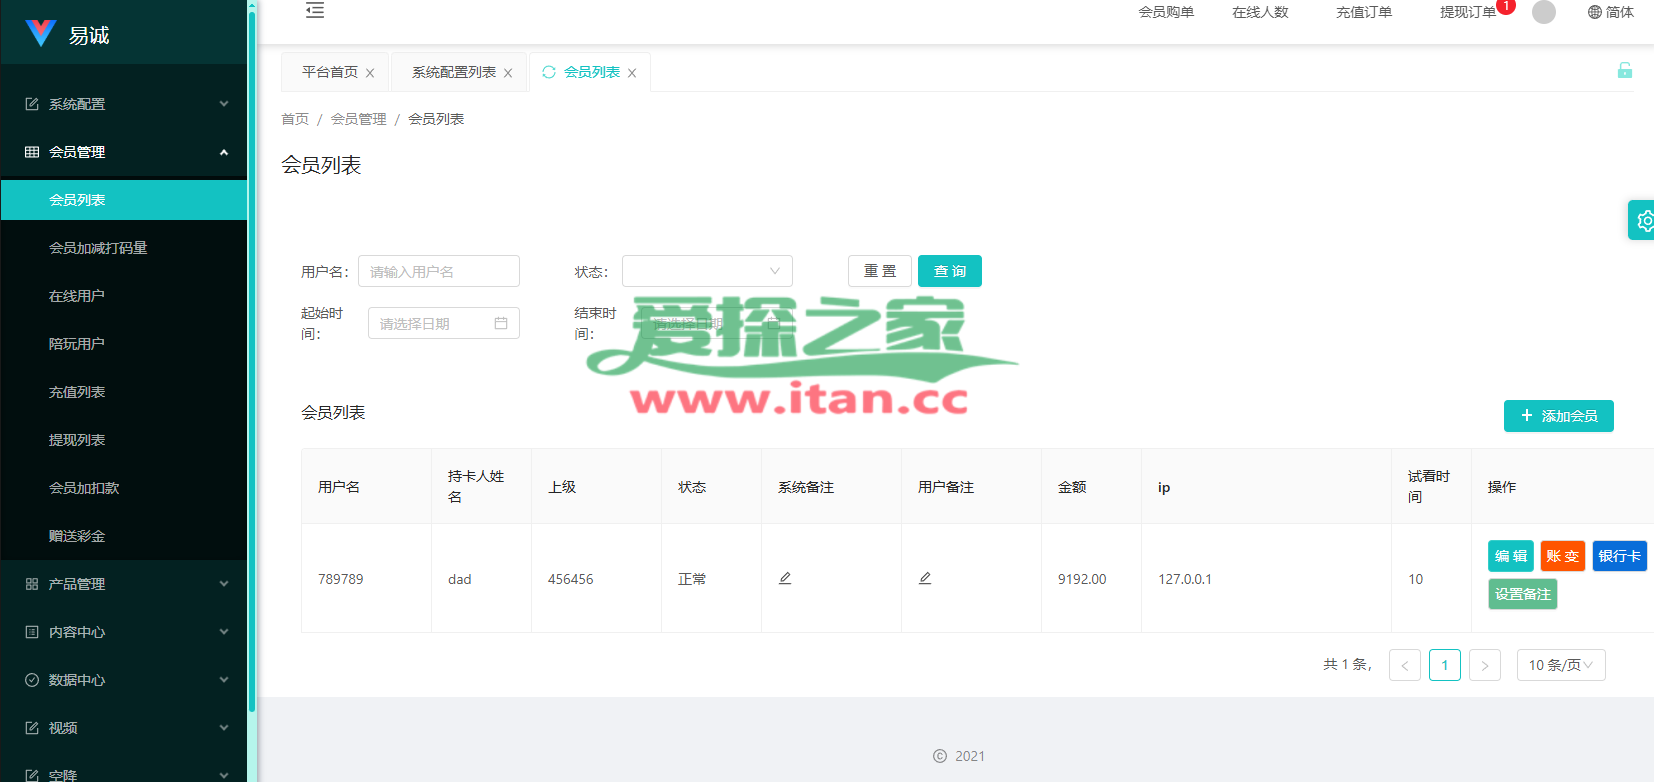Click the sidebar collapse menu icon
The width and height of the screenshot is (1654, 782).
[315, 11]
